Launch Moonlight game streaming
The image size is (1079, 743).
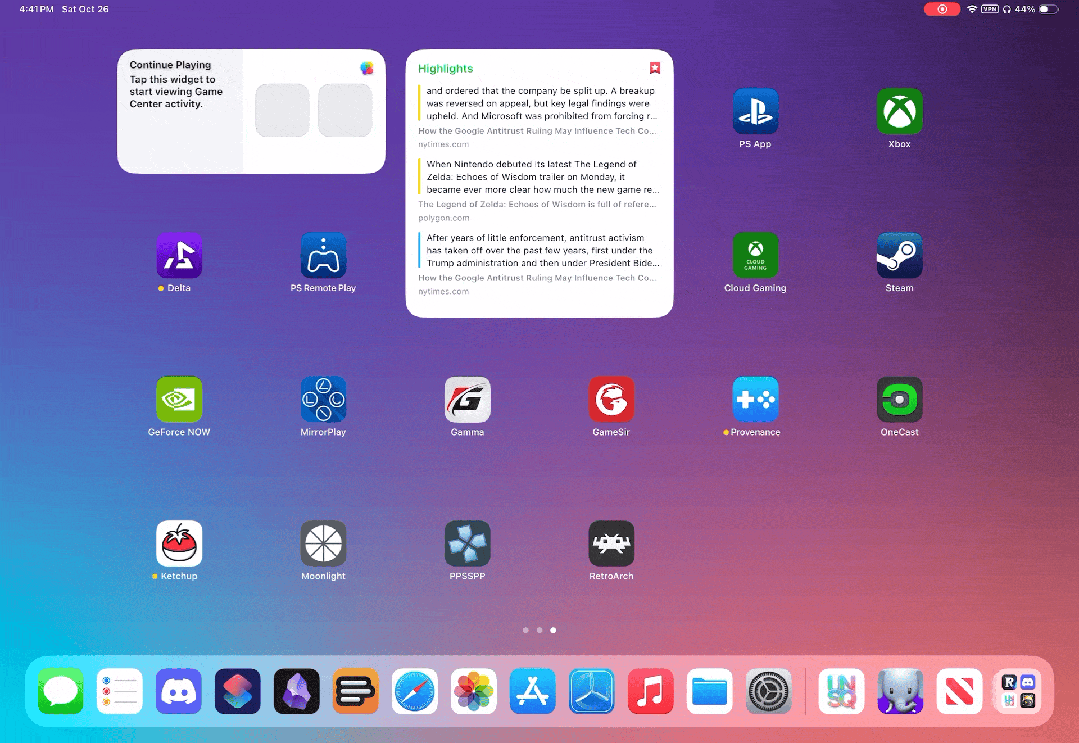click(x=323, y=543)
